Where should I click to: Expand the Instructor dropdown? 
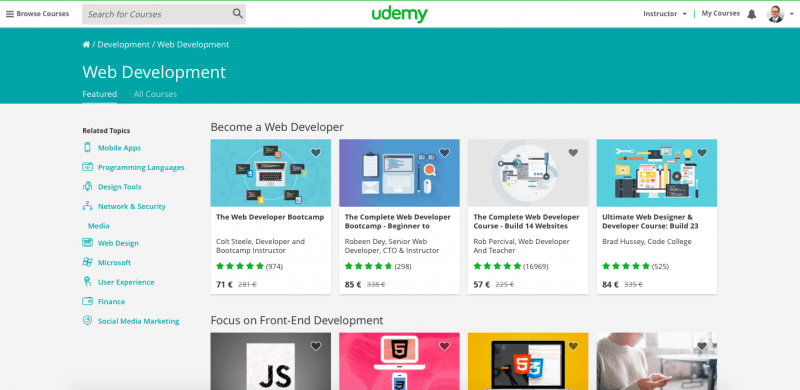point(665,14)
